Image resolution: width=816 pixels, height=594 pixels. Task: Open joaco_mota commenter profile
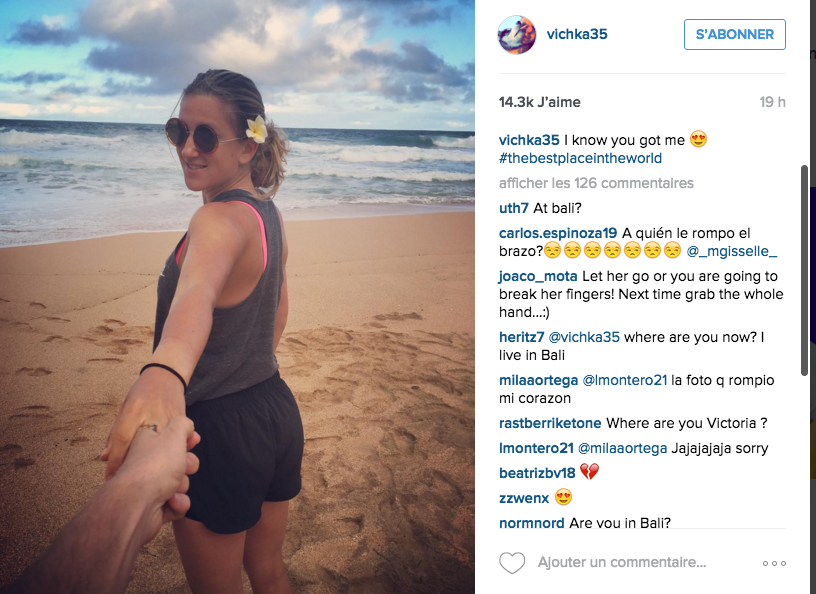coord(538,276)
